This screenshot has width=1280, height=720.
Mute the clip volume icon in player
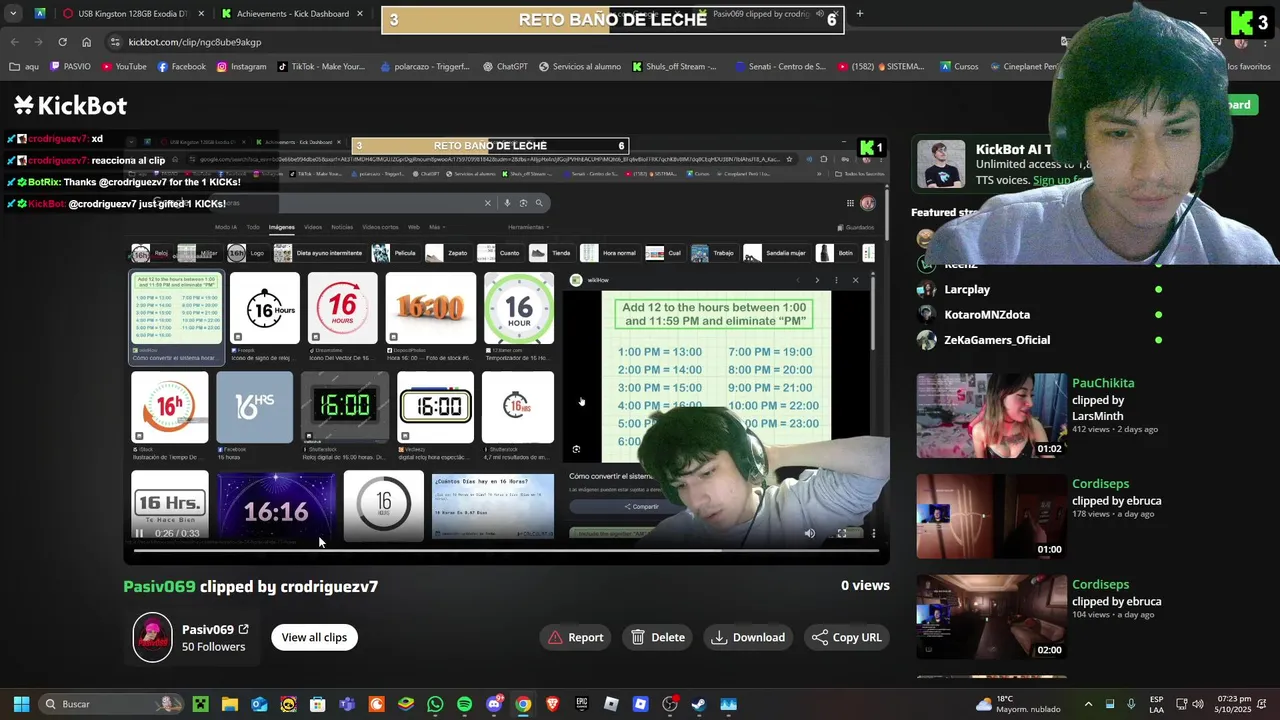coord(810,533)
